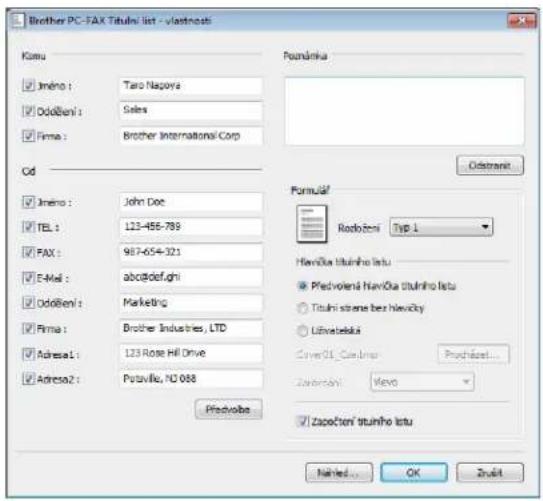This screenshot has height=501, width=543.
Task: Click the TEL field 123-456-789
Action: point(191,227)
